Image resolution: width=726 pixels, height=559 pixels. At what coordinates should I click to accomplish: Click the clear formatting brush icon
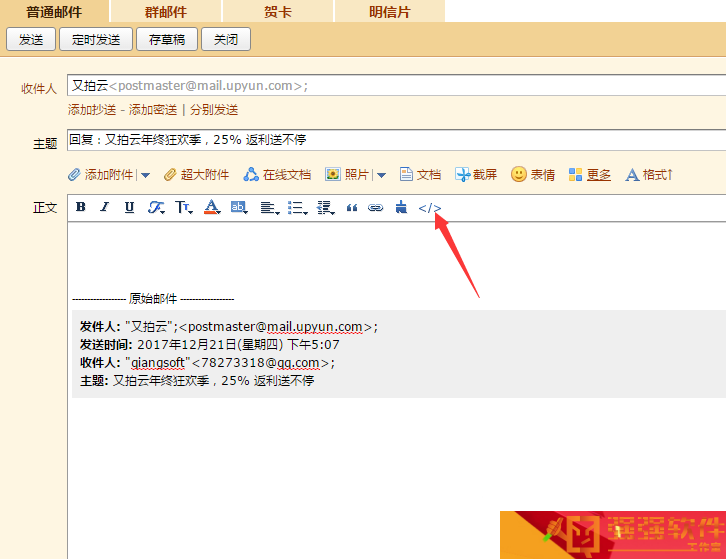[x=401, y=208]
